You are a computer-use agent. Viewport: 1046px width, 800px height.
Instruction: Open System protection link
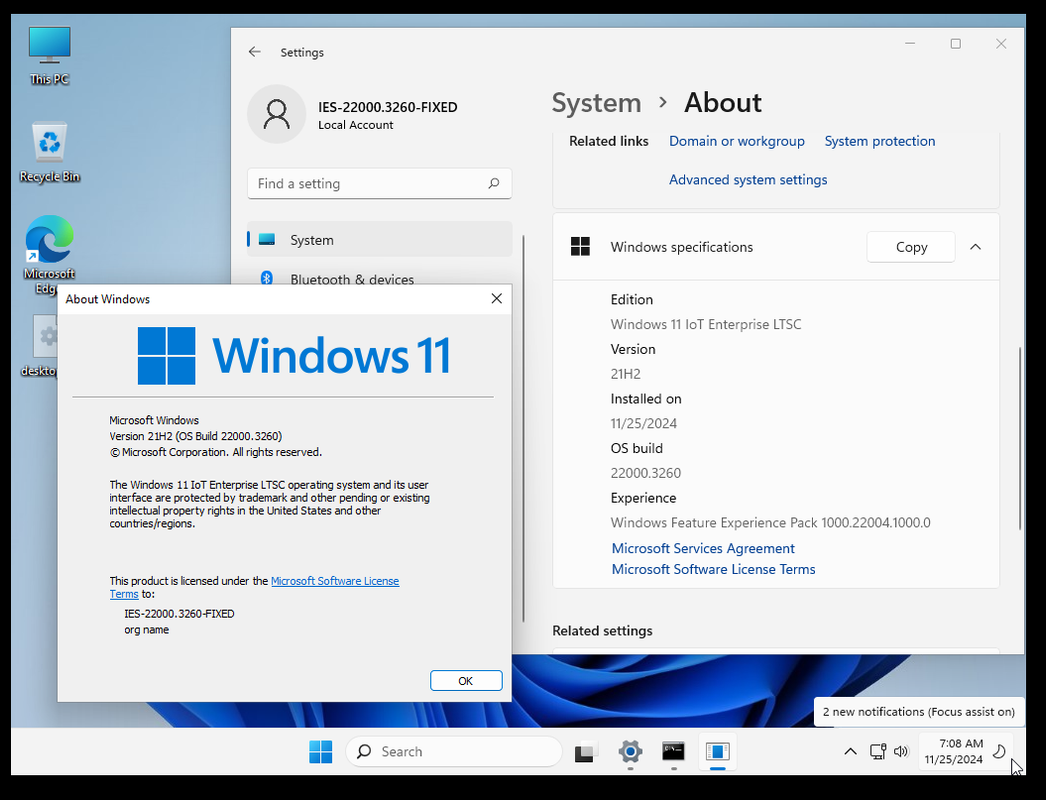[x=879, y=141]
